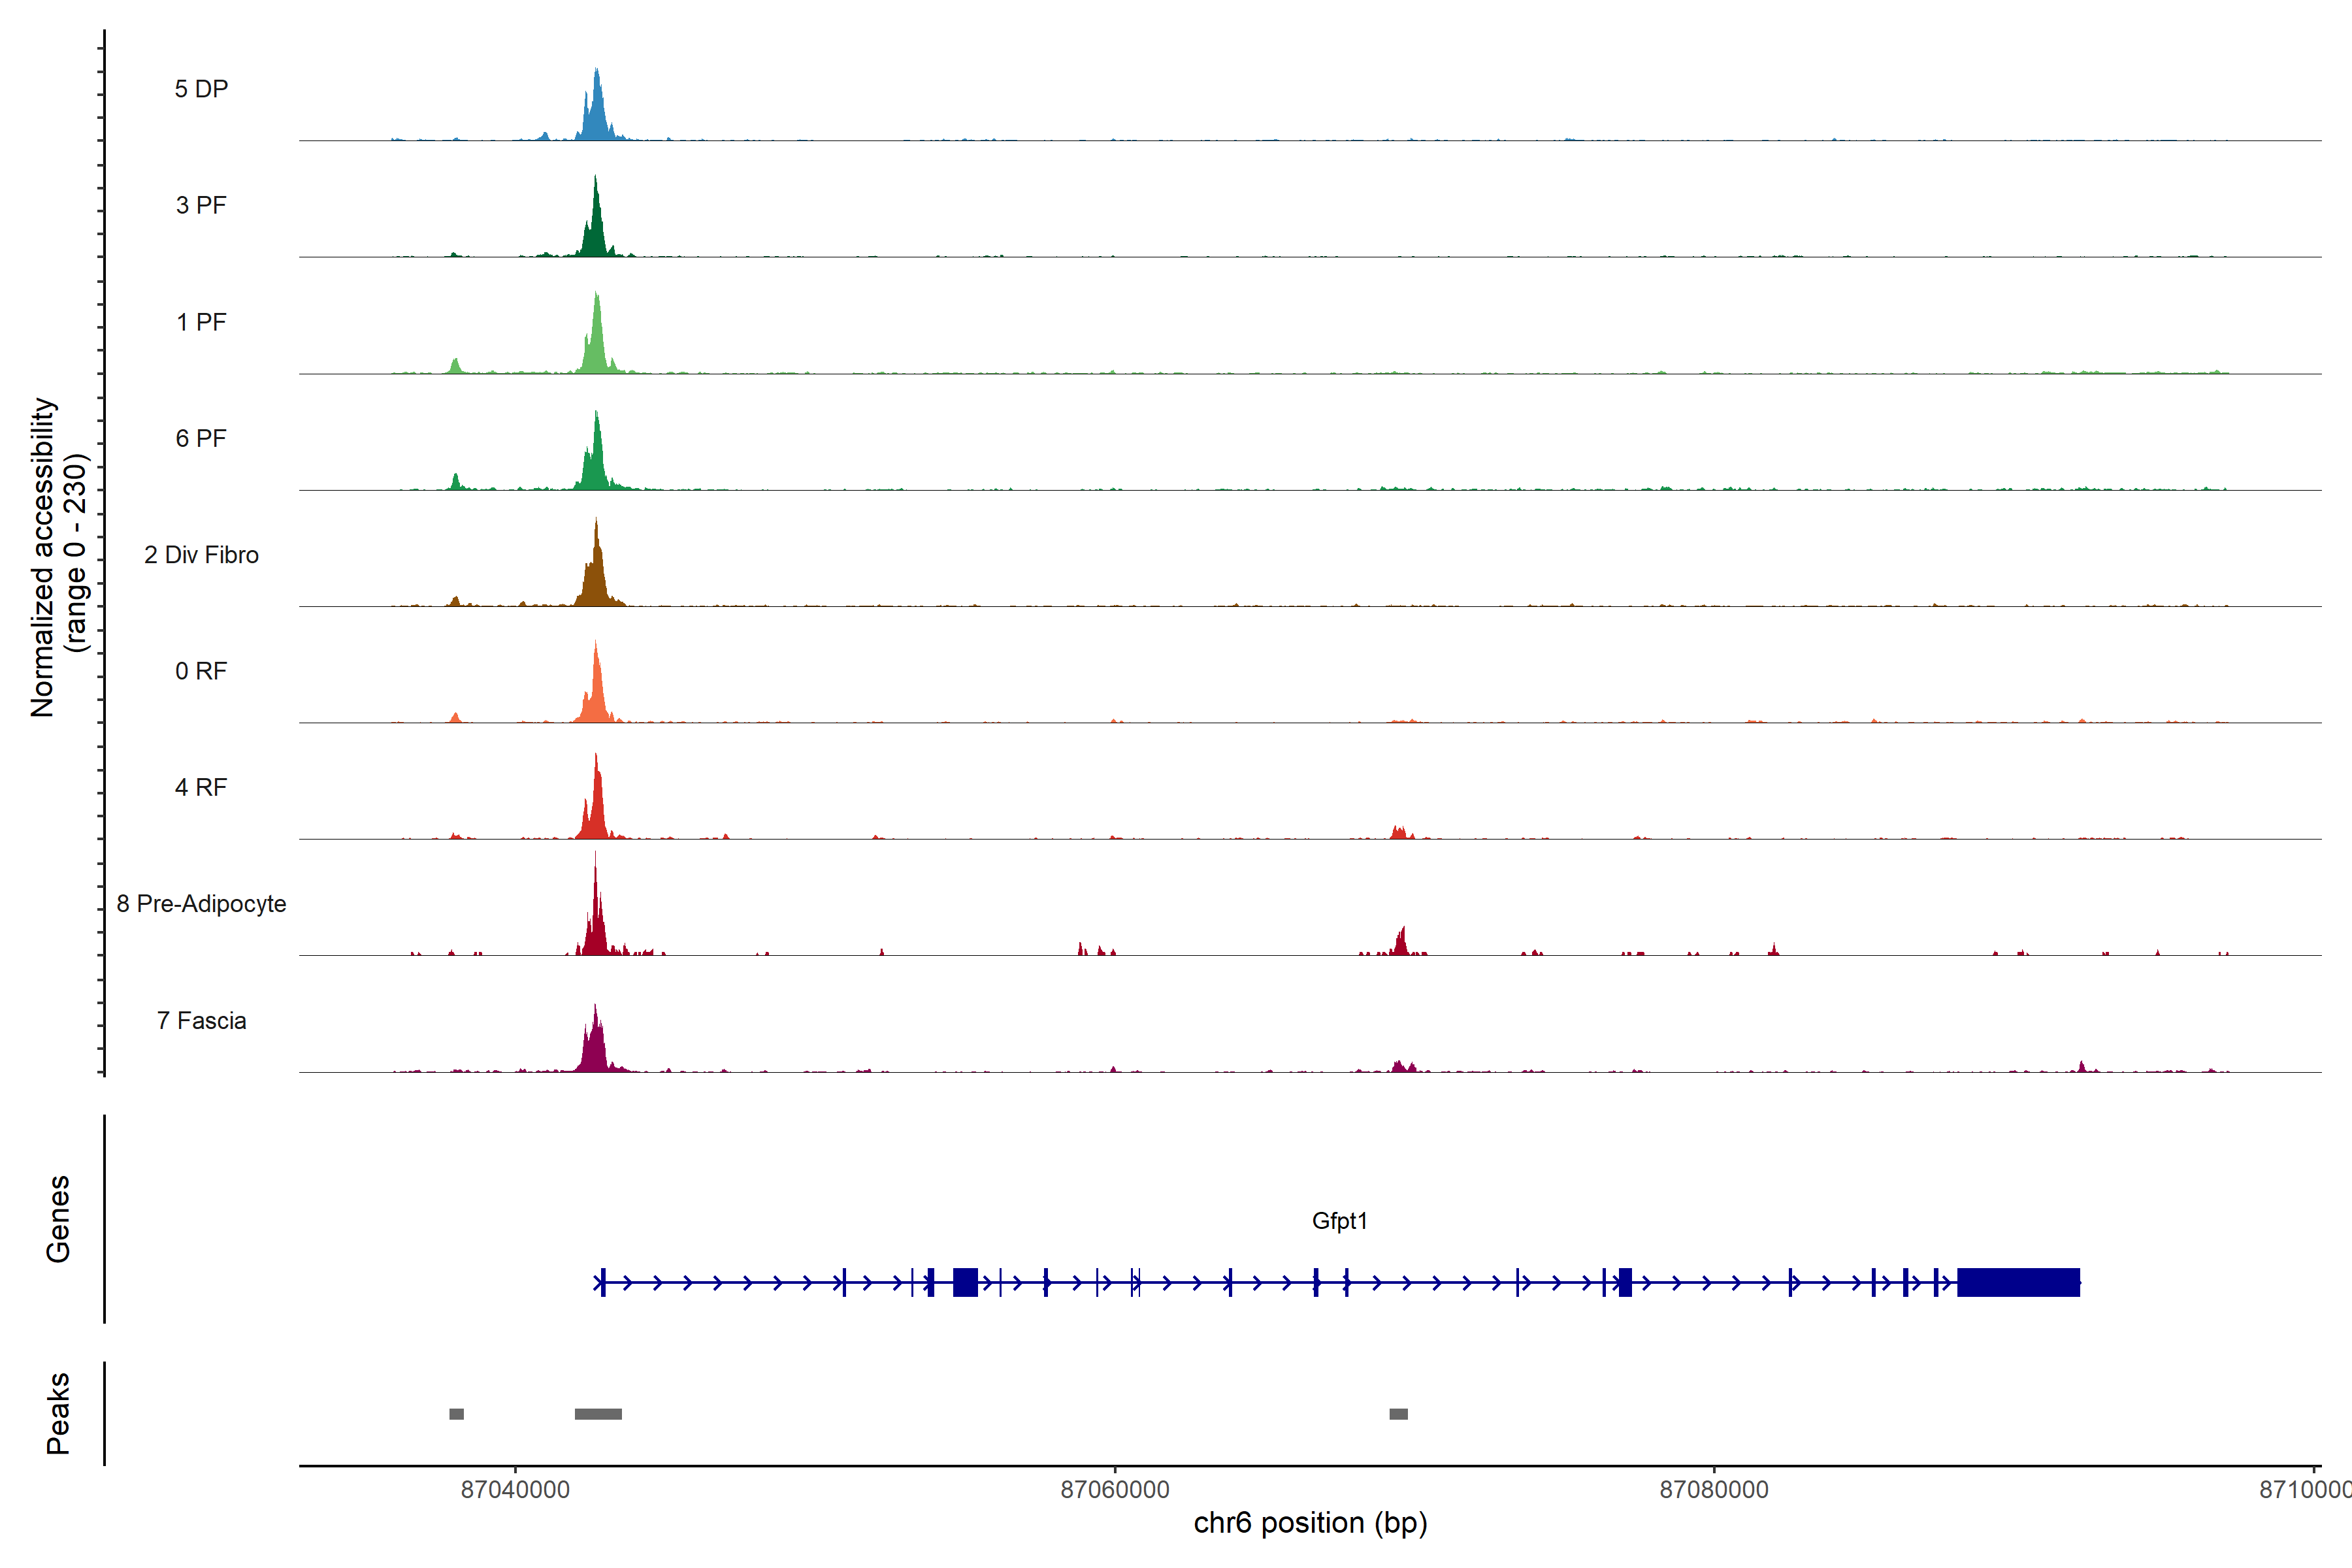This screenshot has height=1568, width=2352.
Task: Select the 2 Div Fibro label
Action: (201, 555)
